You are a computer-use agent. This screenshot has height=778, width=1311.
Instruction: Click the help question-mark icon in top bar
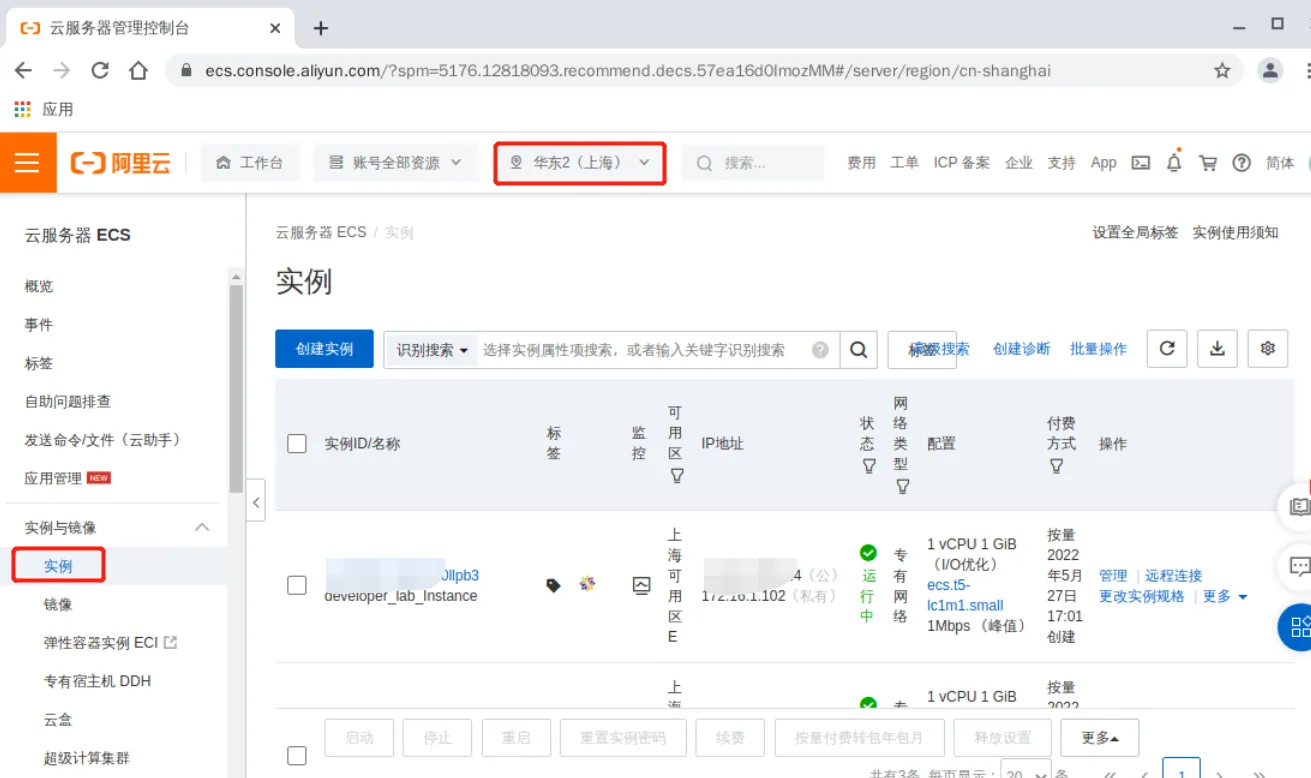(x=1241, y=162)
